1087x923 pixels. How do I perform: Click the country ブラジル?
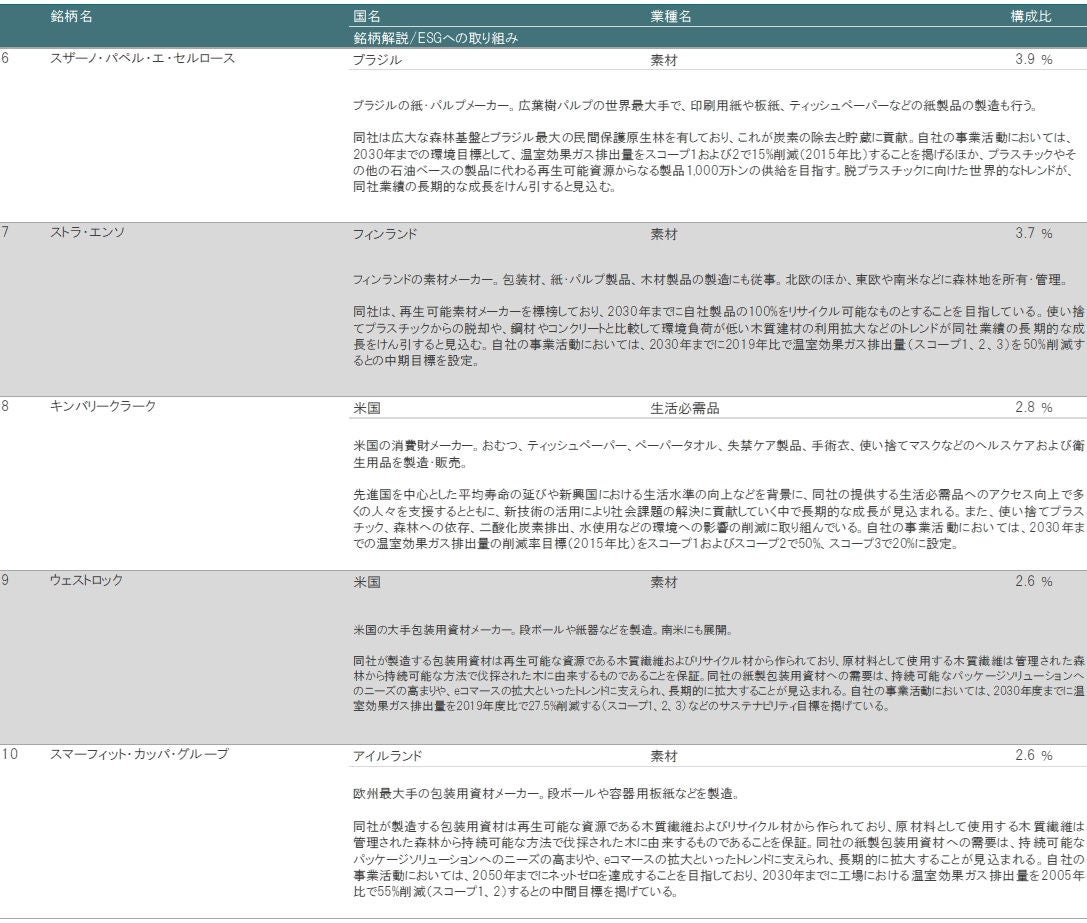click(x=378, y=60)
